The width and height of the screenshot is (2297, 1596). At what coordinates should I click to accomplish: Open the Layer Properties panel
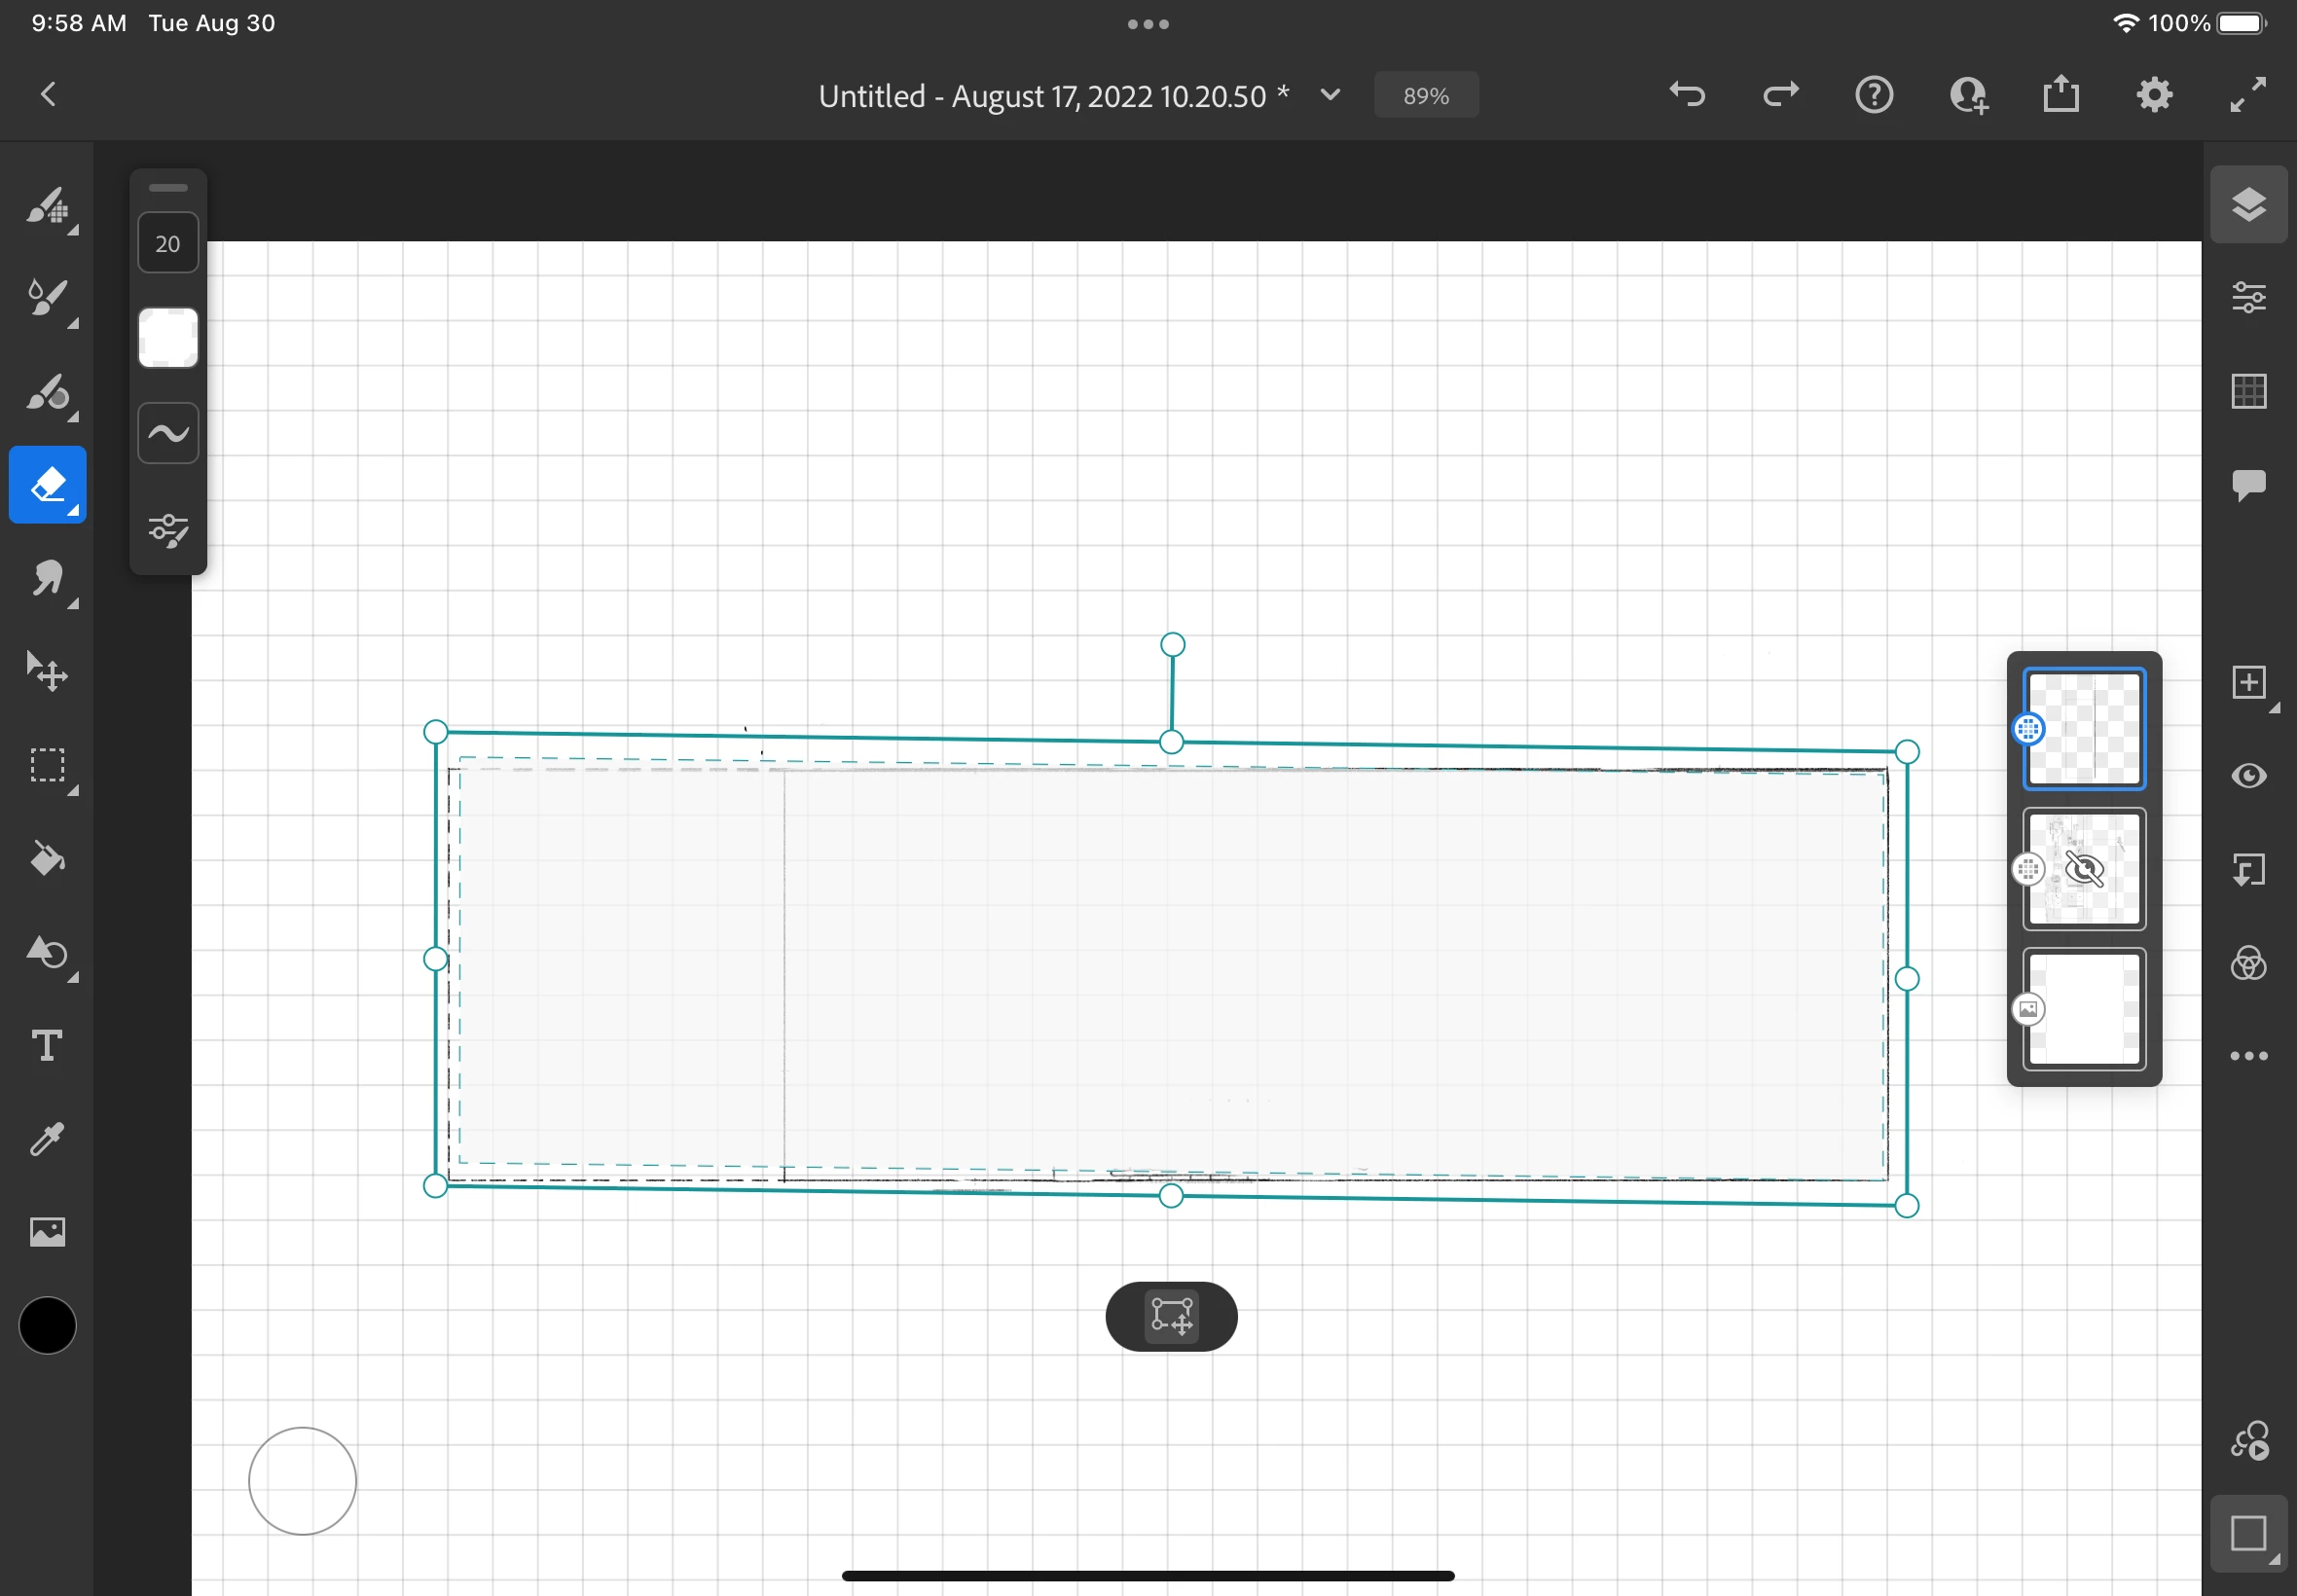tap(2248, 298)
